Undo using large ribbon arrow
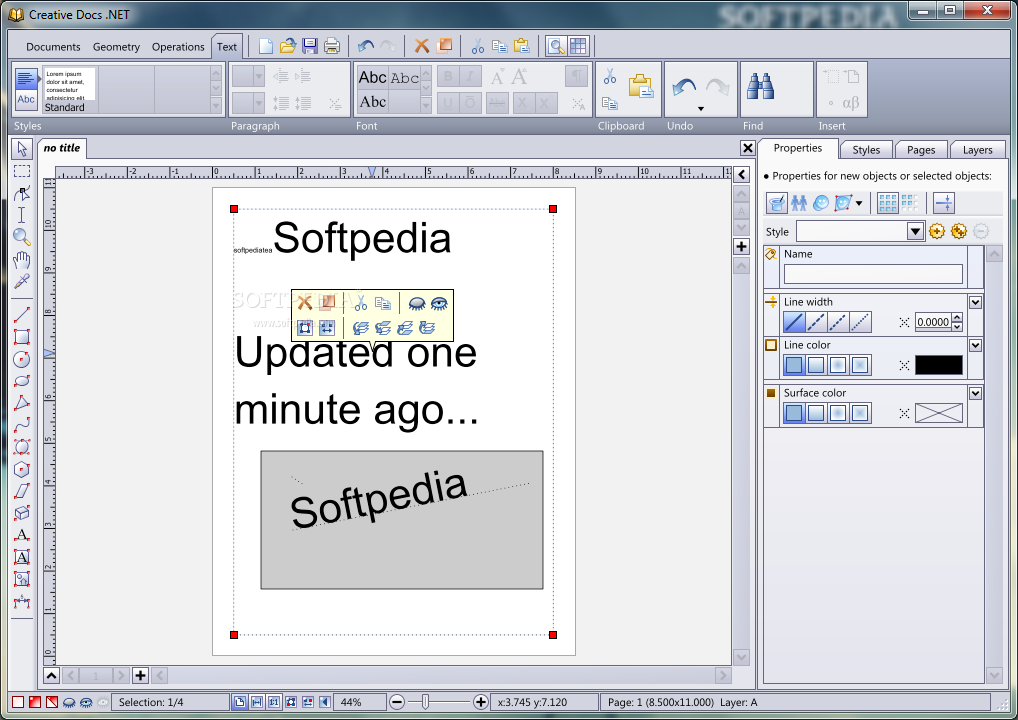This screenshot has height=720, width=1018. coord(684,87)
